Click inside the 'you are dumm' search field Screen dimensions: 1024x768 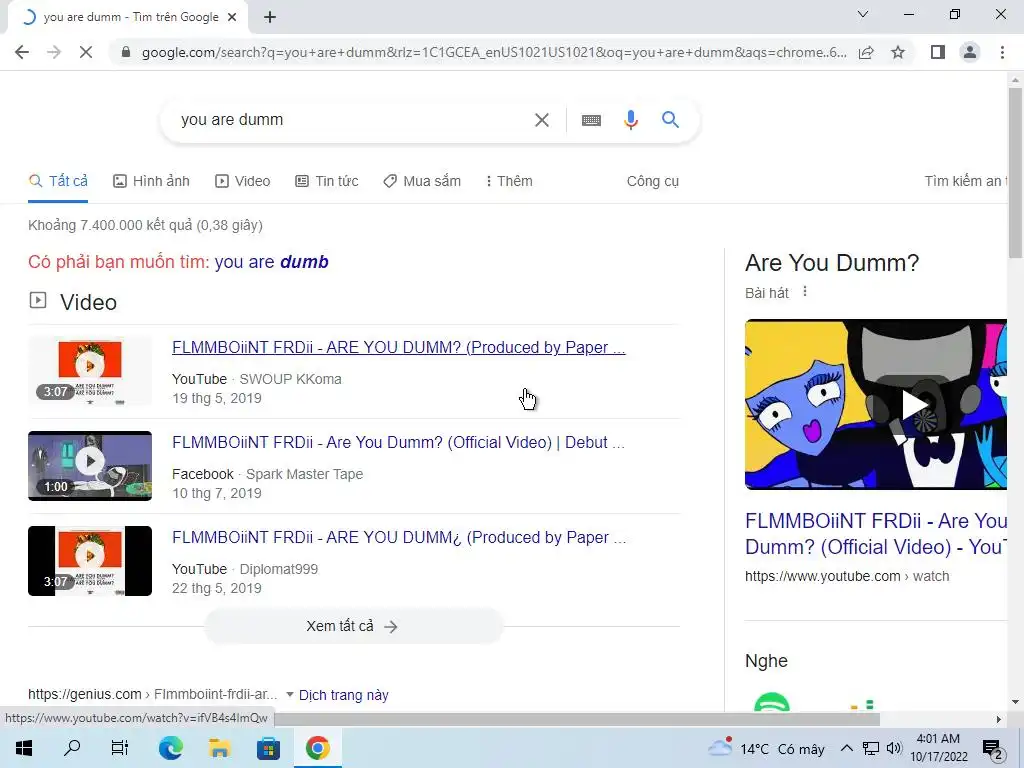tap(353, 120)
